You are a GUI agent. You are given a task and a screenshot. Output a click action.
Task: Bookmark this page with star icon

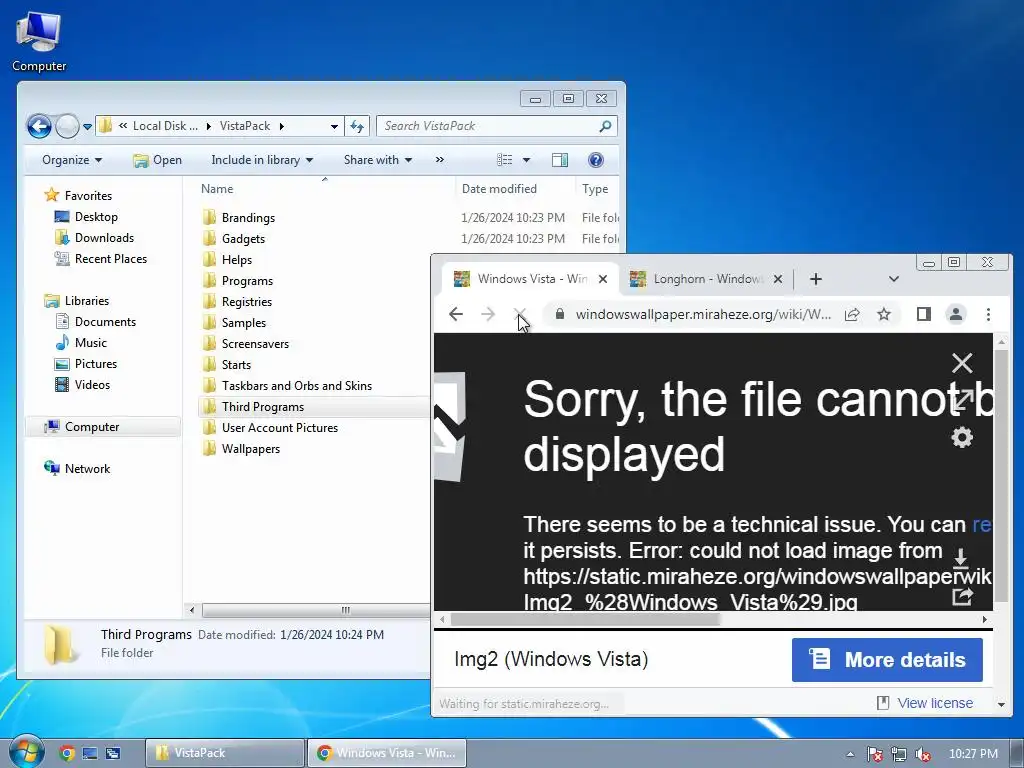[x=884, y=314]
